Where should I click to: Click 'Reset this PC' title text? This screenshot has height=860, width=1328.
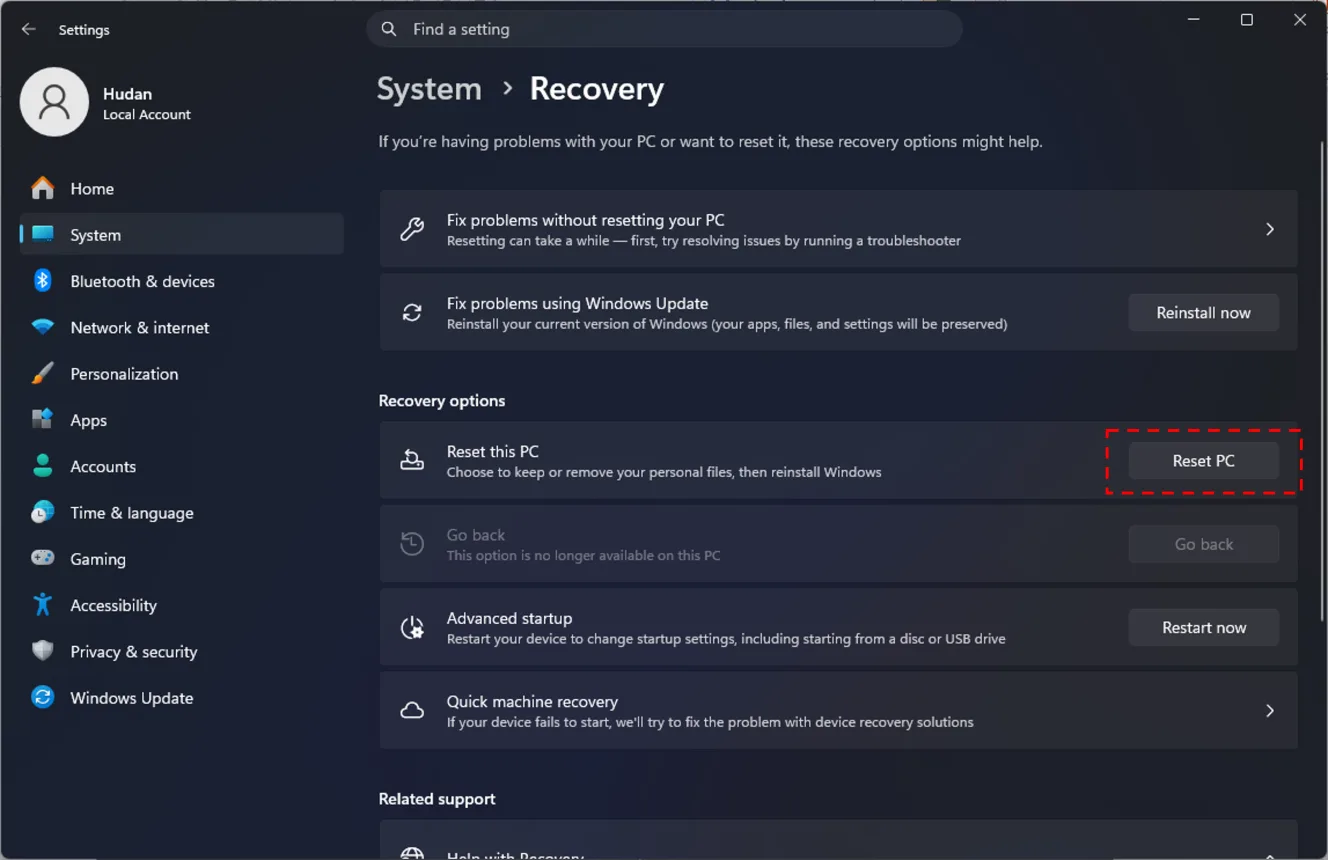(x=492, y=451)
